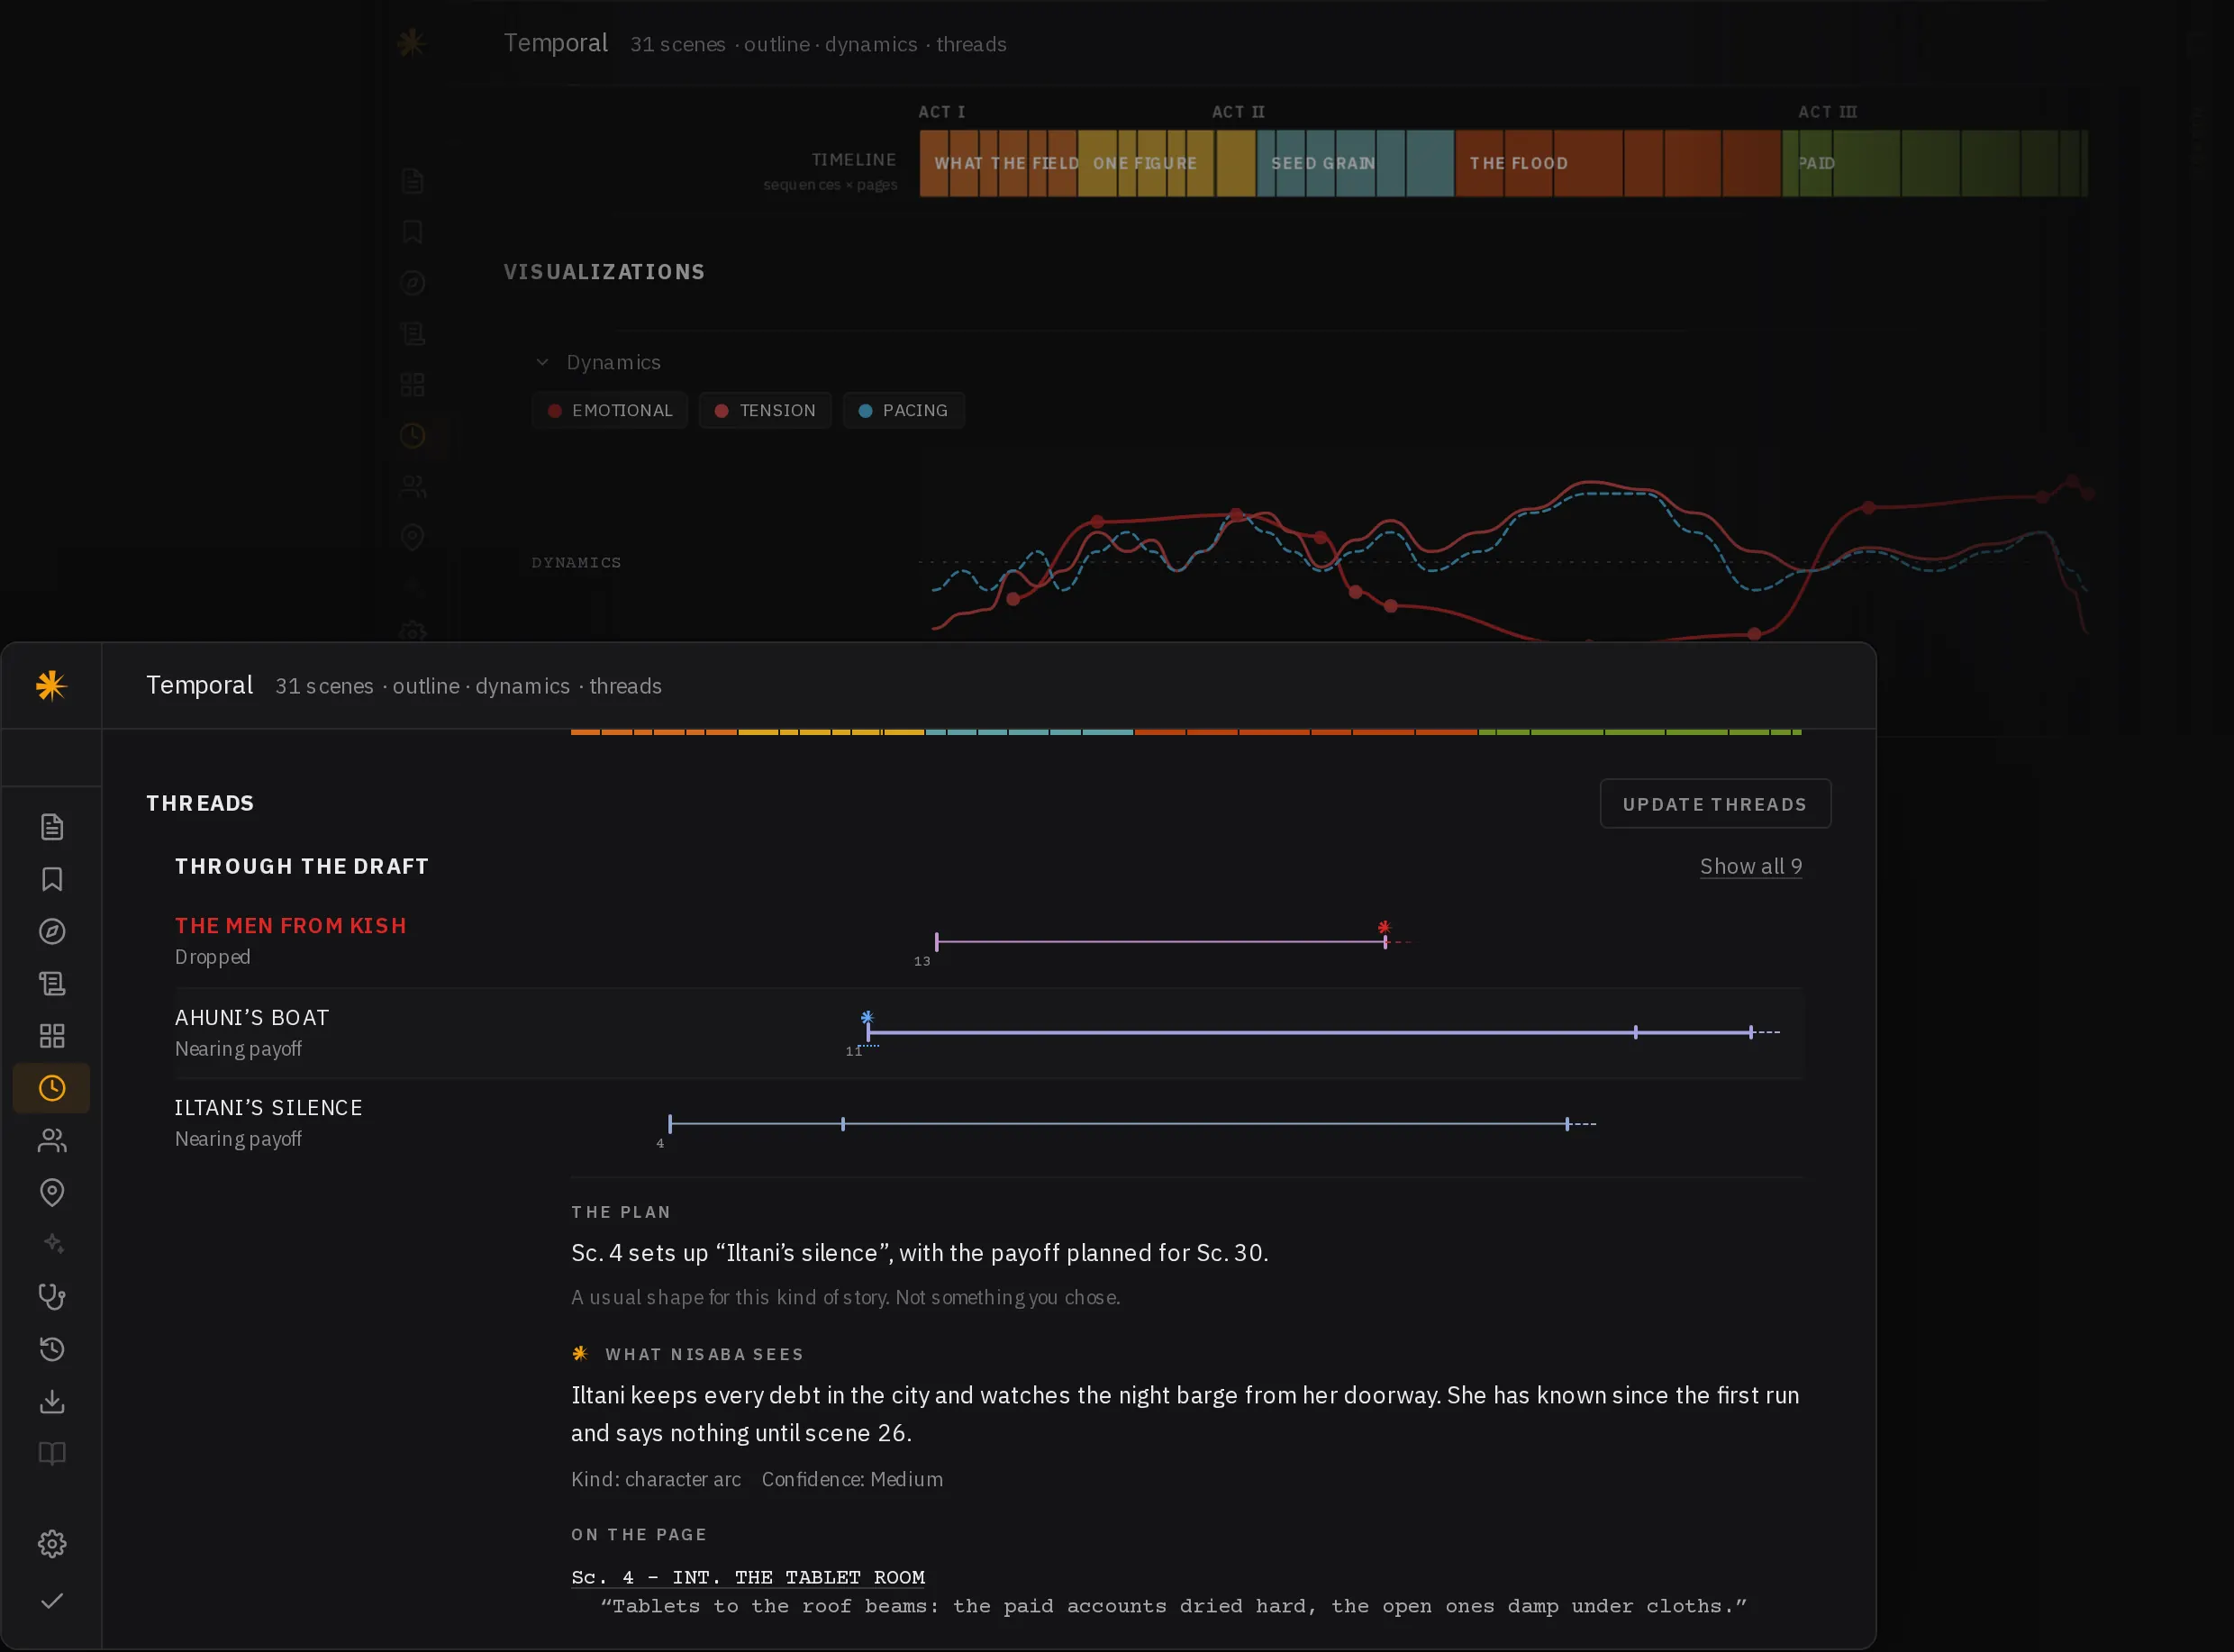
Task: Expand The Men From Kish thread
Action: coord(988,941)
